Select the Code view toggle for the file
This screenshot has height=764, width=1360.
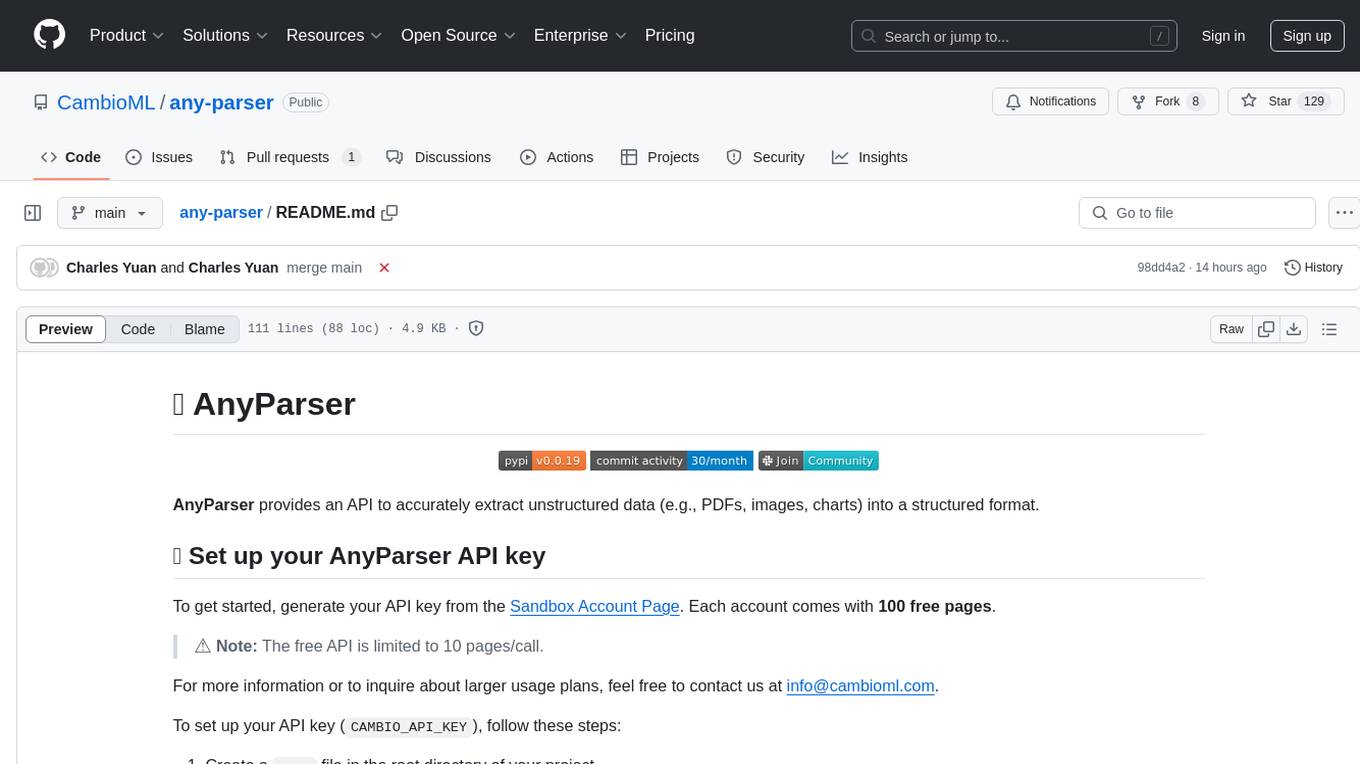[x=138, y=329]
